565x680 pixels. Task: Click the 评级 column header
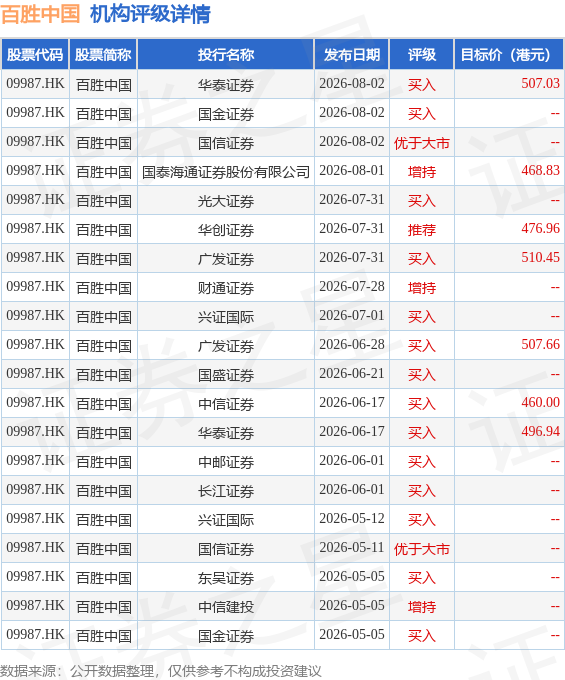tap(421, 55)
